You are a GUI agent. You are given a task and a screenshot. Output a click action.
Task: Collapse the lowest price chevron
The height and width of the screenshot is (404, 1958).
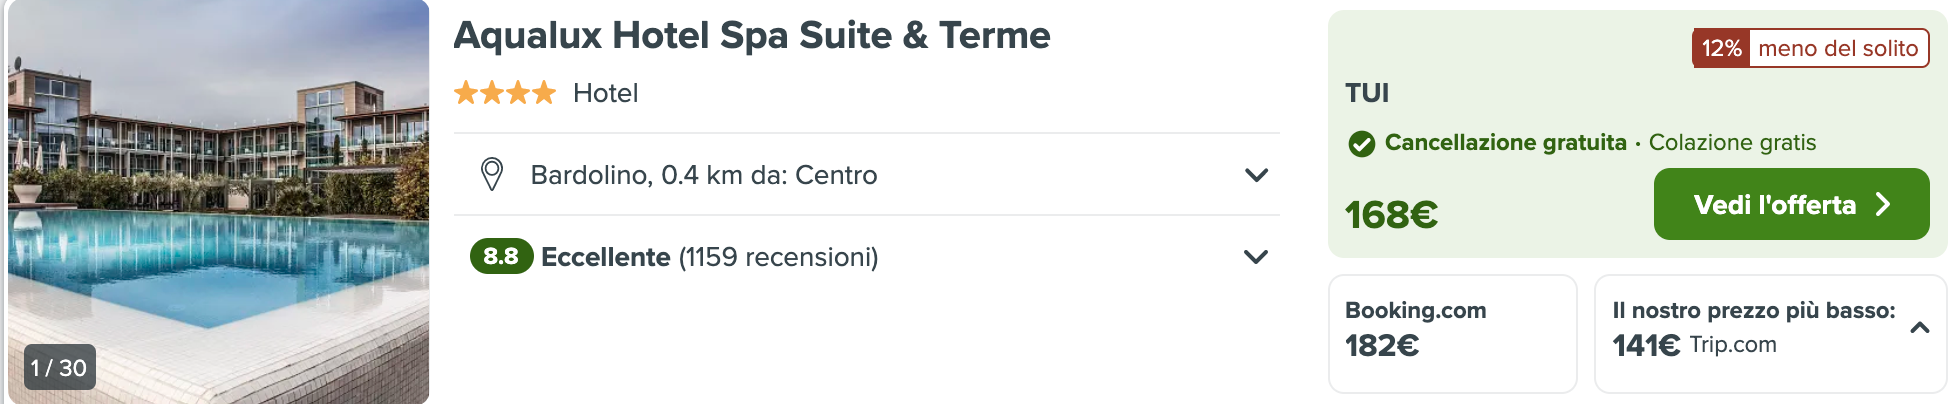[x=1919, y=327]
